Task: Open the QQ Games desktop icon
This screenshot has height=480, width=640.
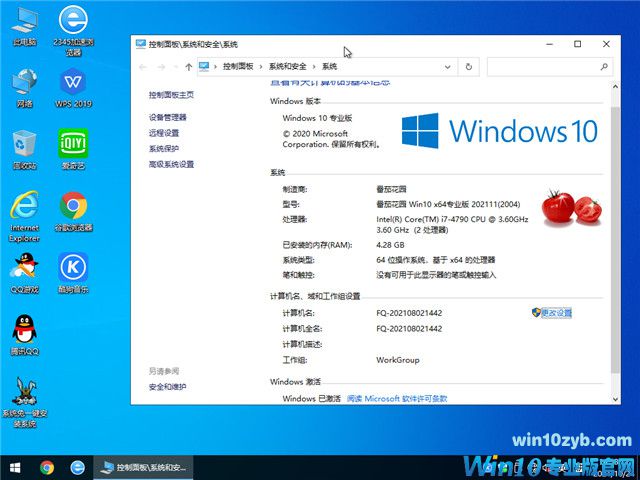Action: click(x=24, y=273)
